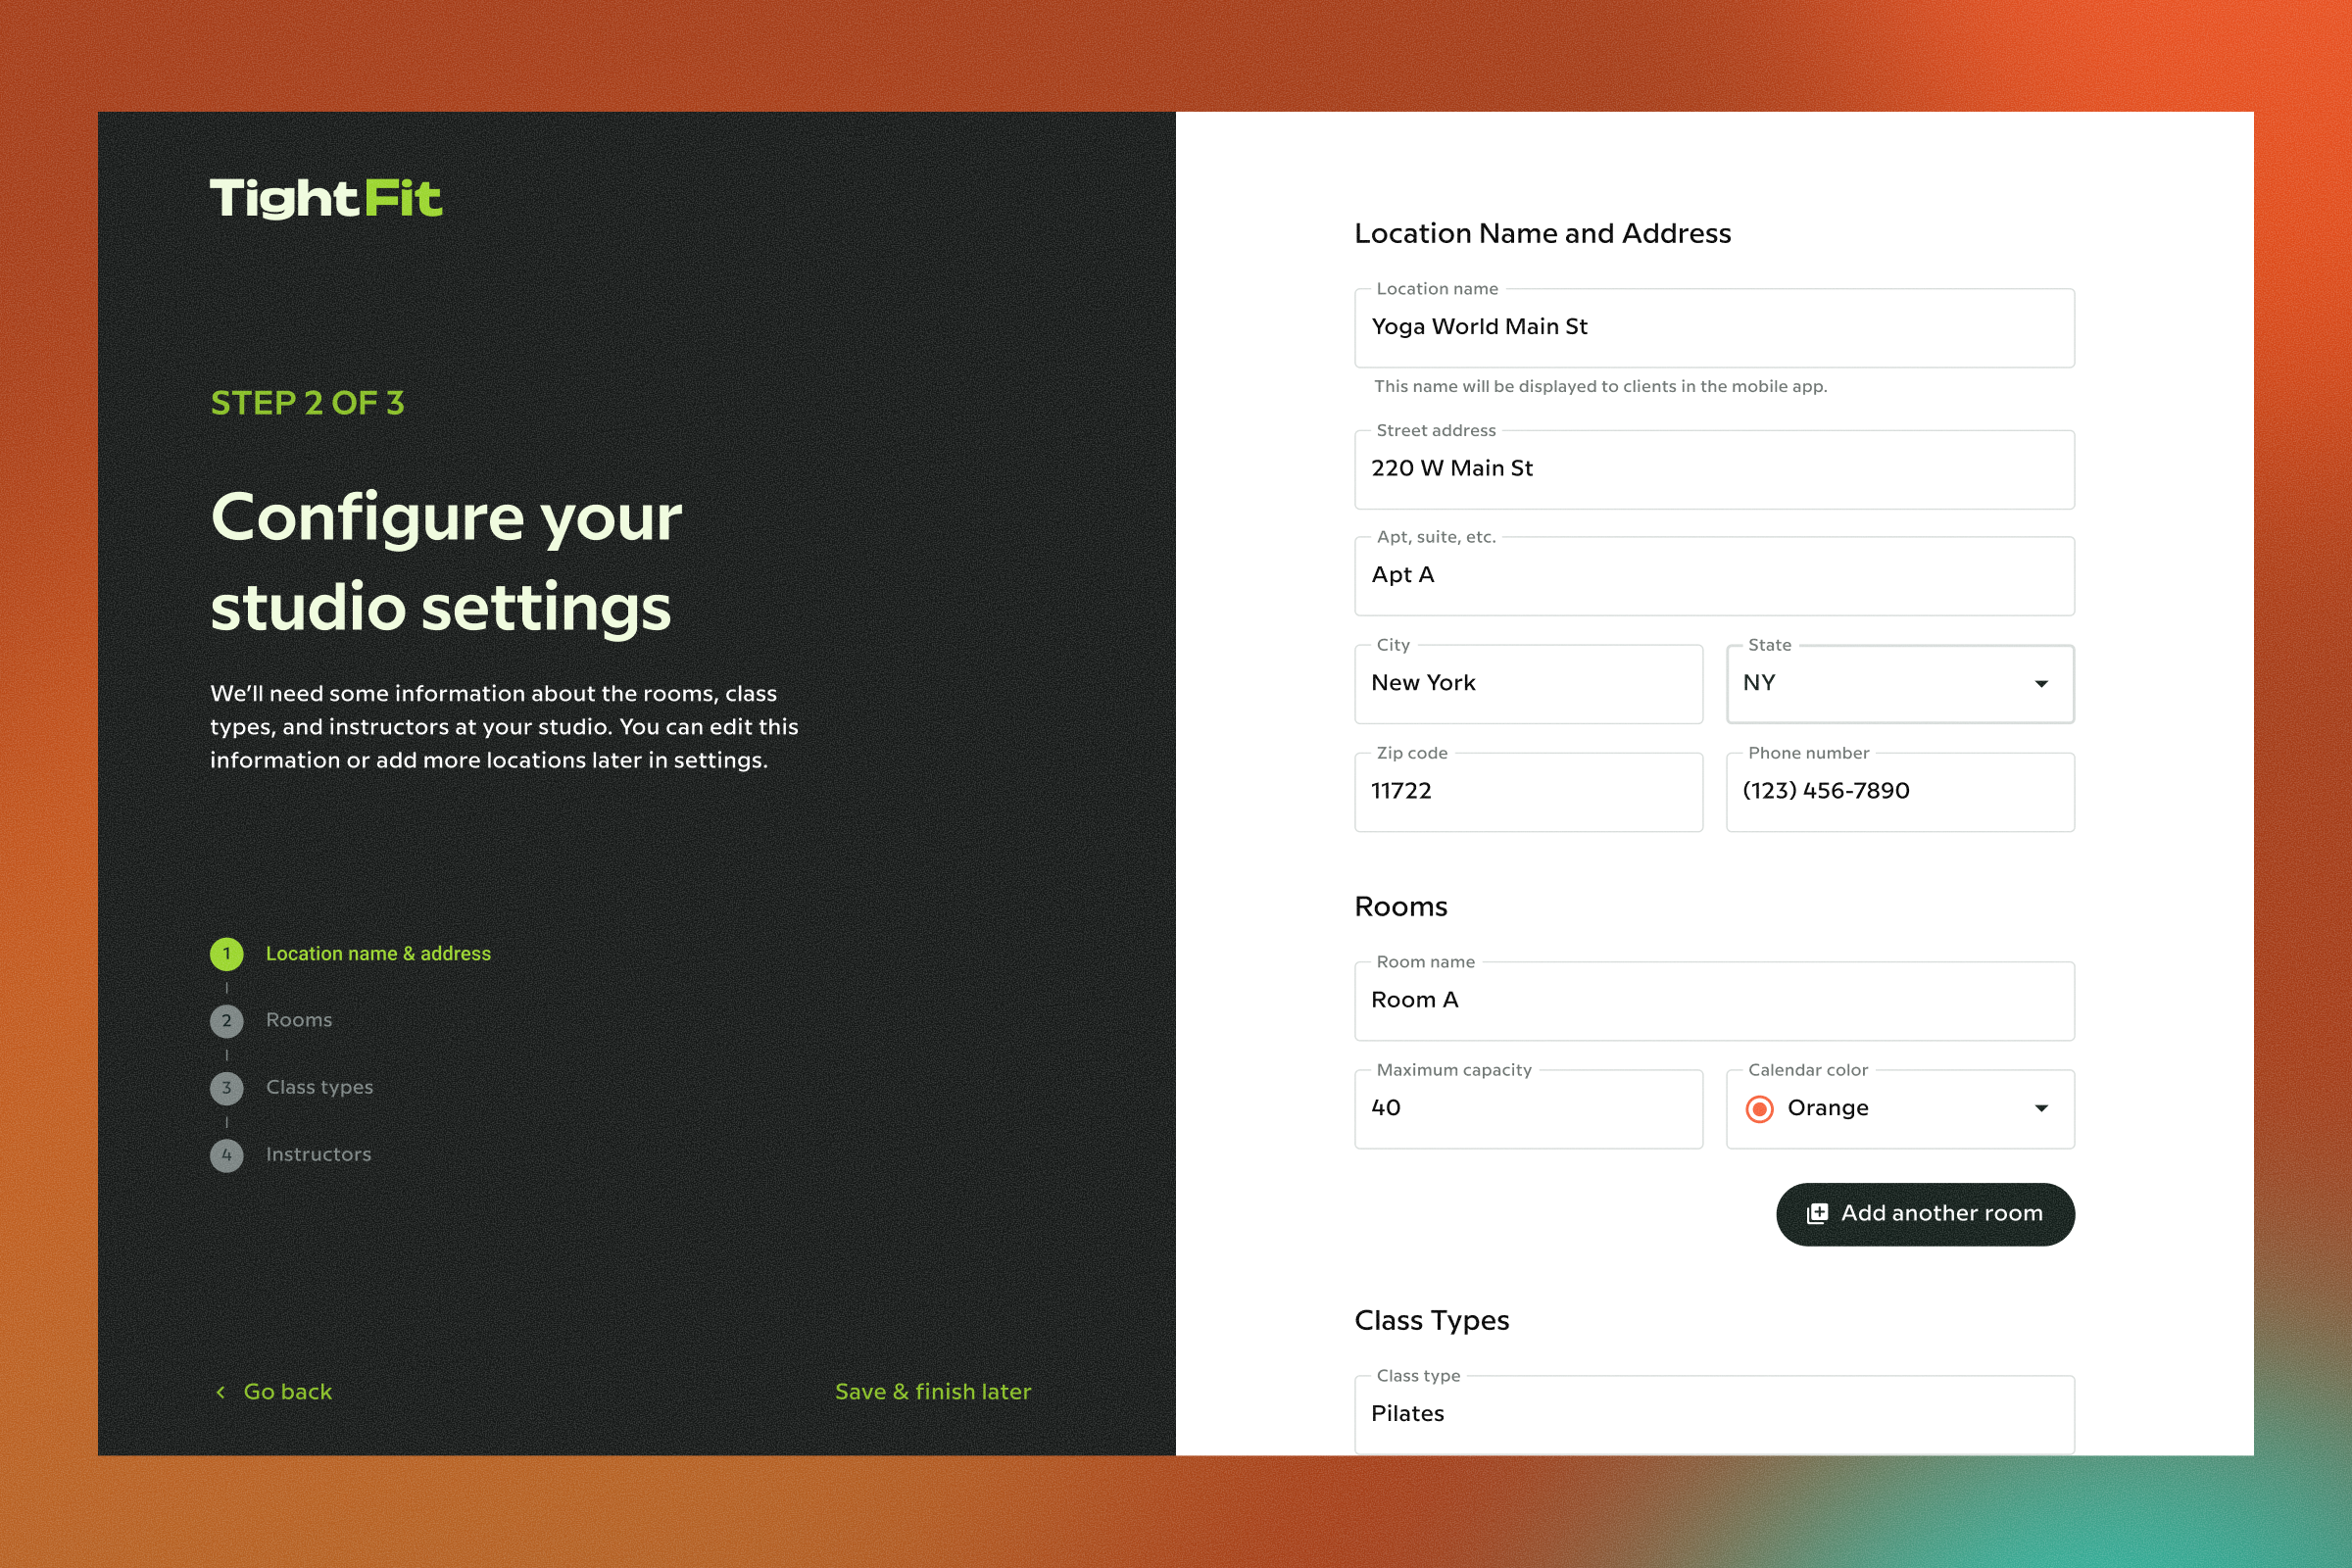The width and height of the screenshot is (2352, 1568).
Task: Focus the Class type Pilates field
Action: (x=1714, y=1415)
